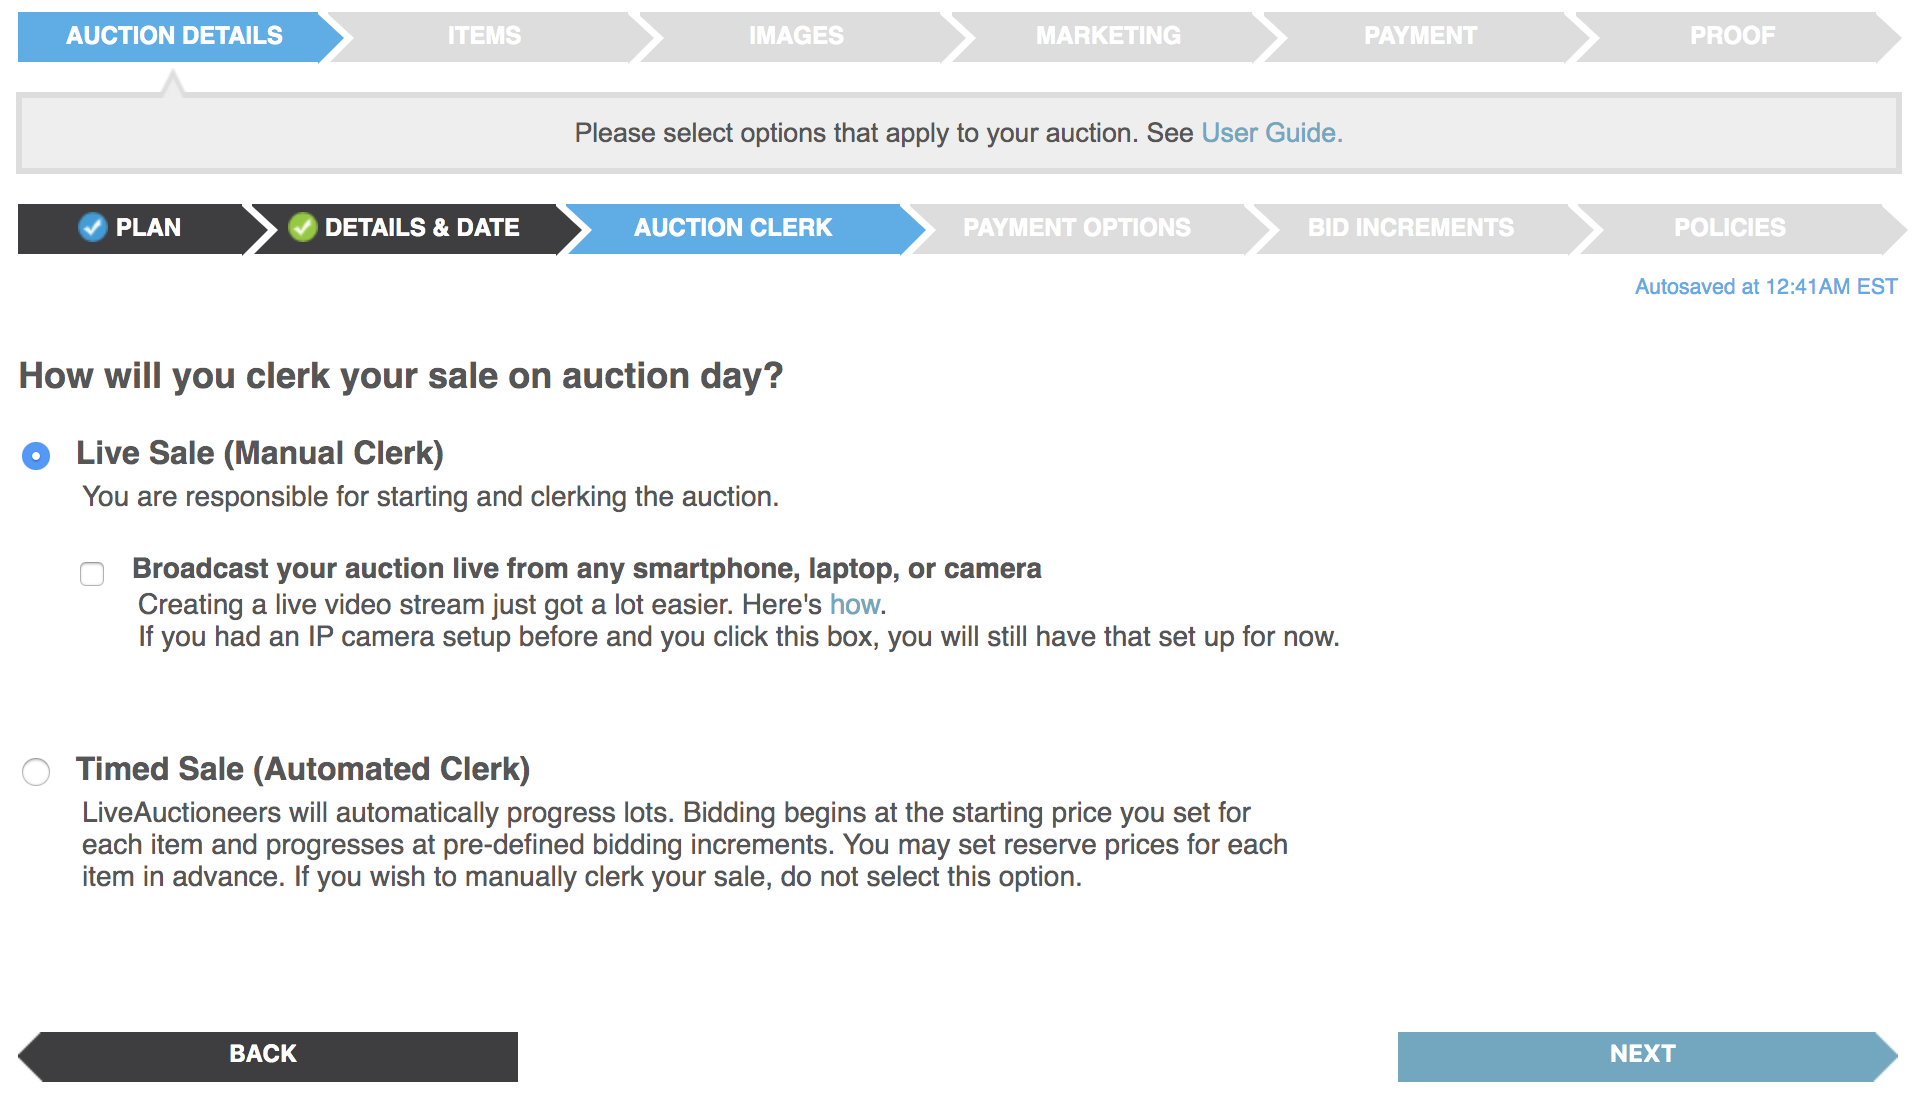Image resolution: width=1932 pixels, height=1094 pixels.
Task: Click the Autosaved at 12:41AM EST status text
Action: pos(1766,287)
